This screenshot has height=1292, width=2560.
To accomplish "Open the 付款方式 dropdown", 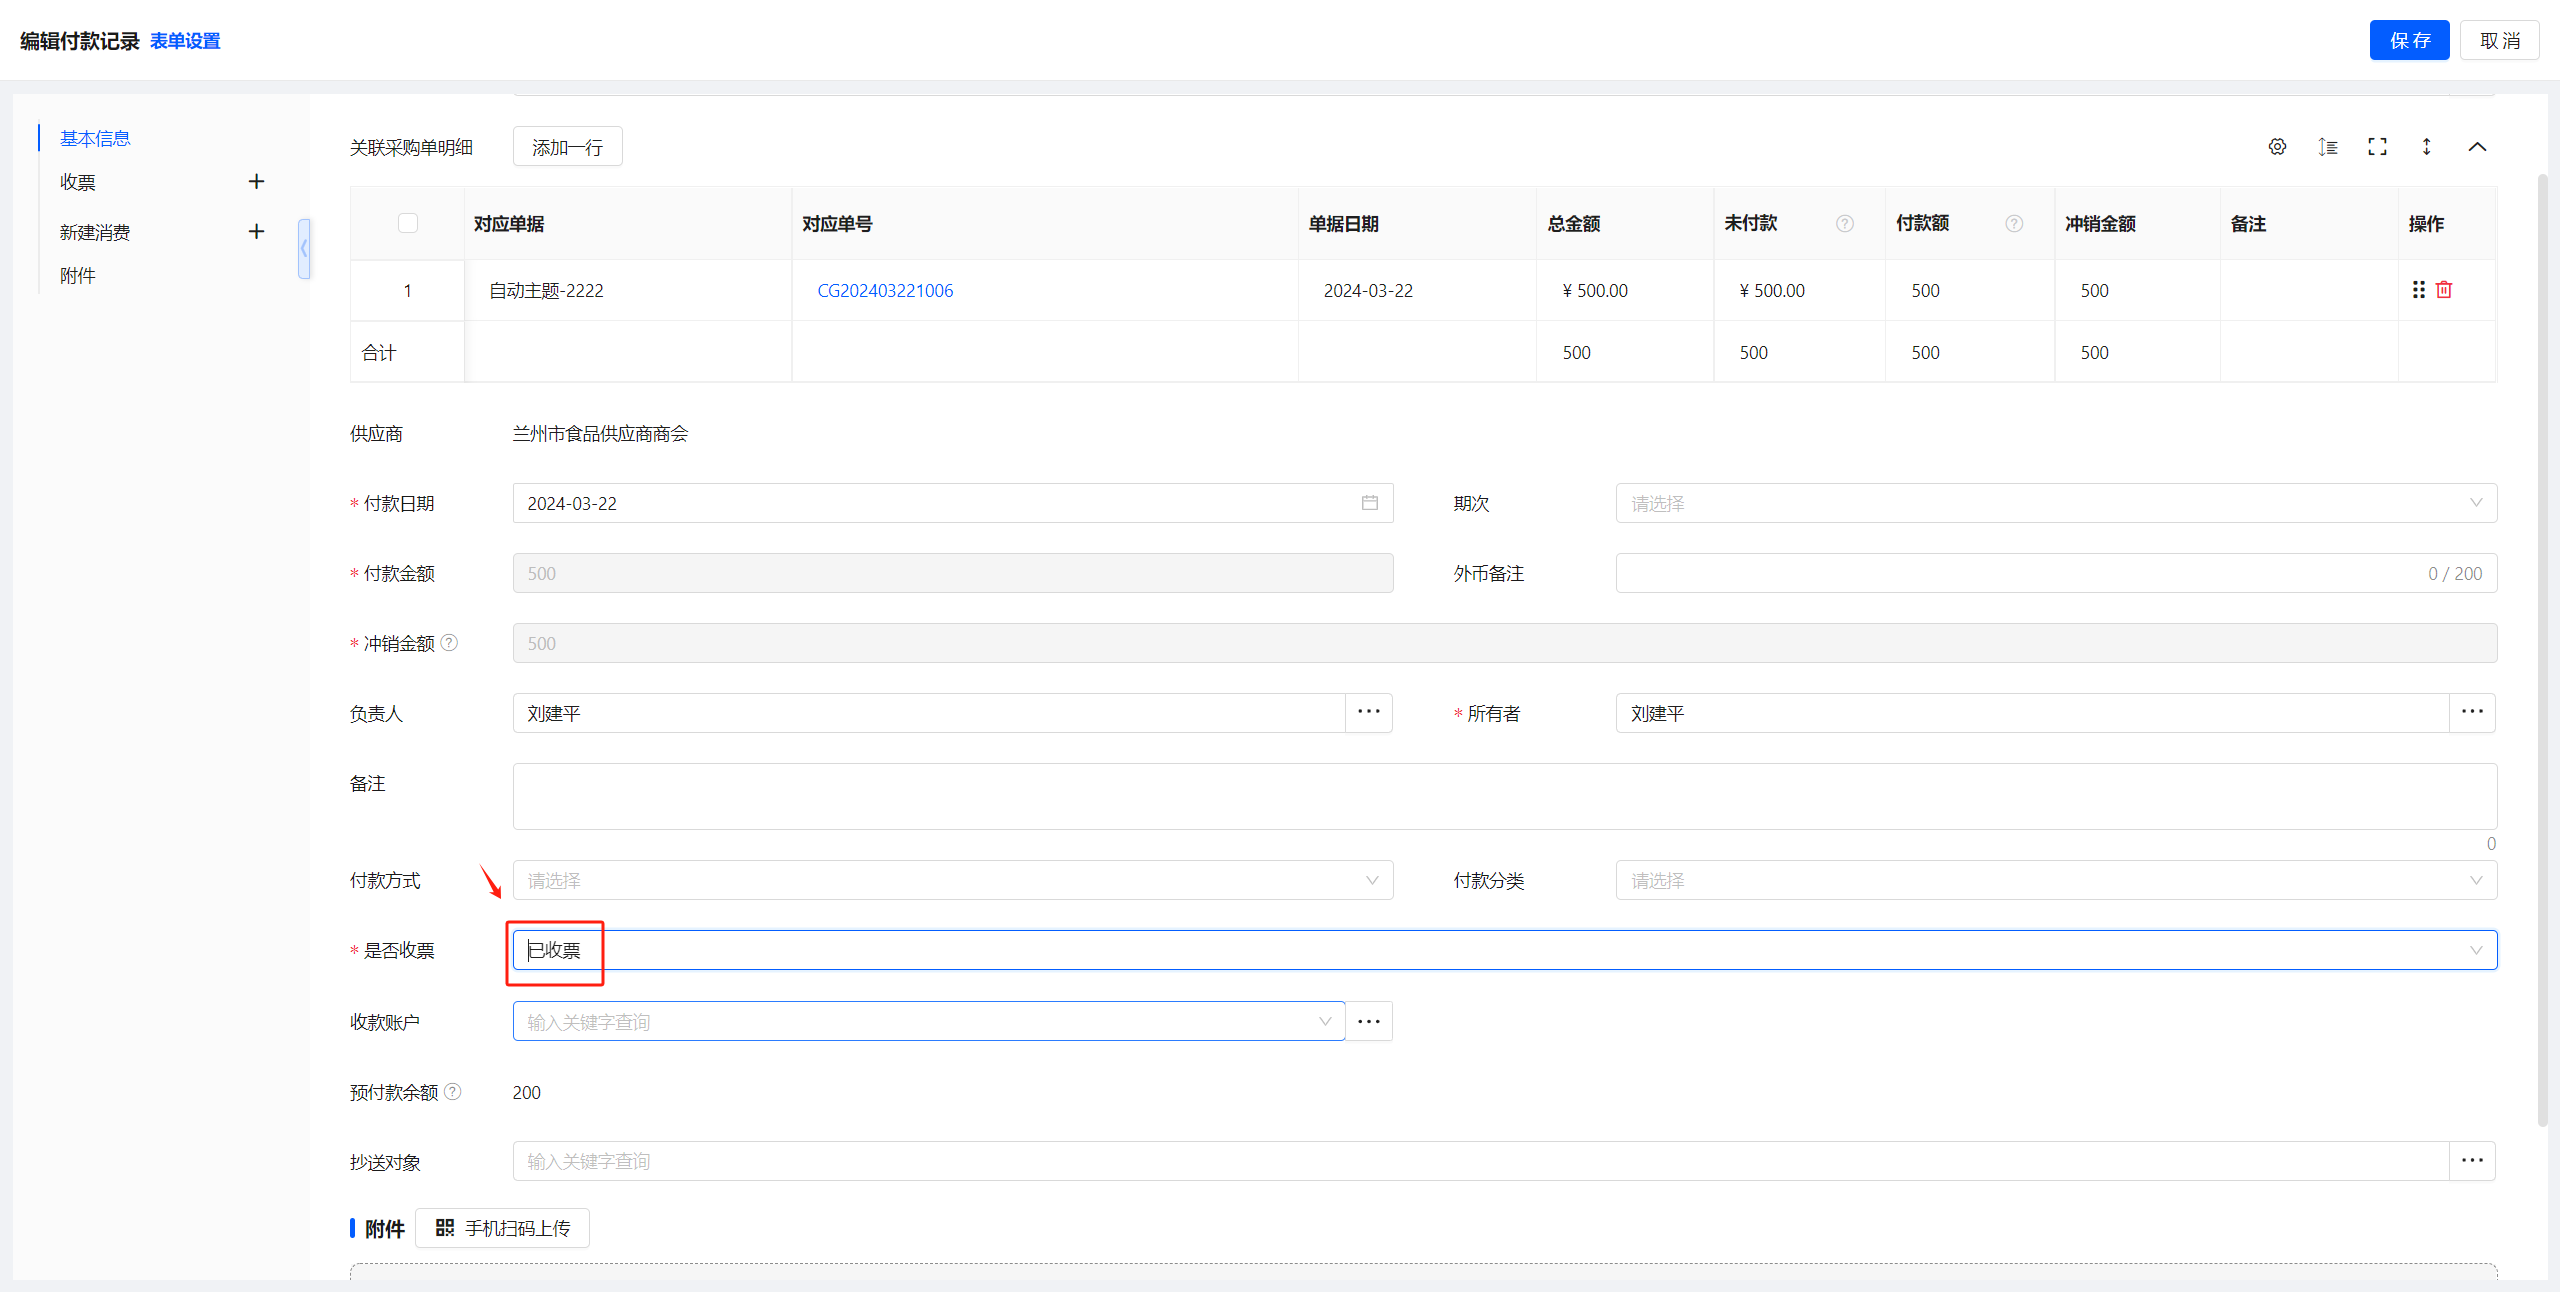I will tap(953, 880).
